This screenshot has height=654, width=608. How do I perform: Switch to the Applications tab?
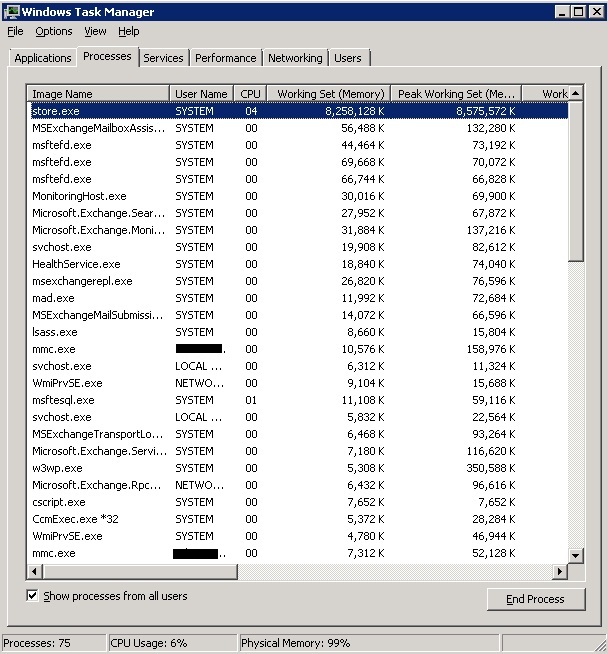point(43,58)
